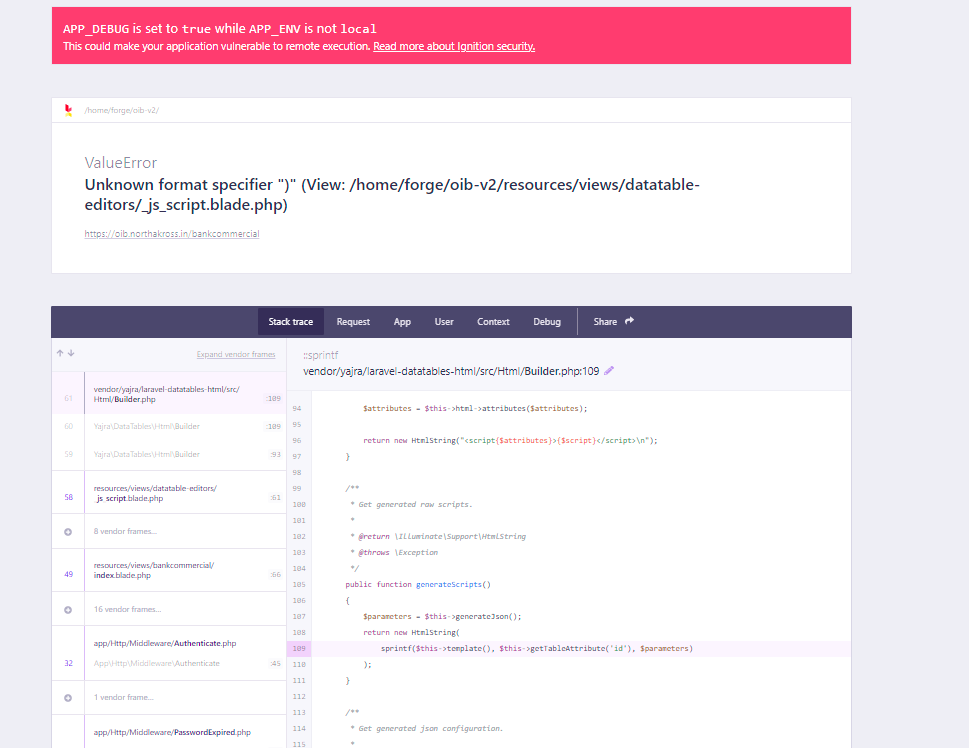969x748 pixels.
Task: Open the User tab
Action: click(x=444, y=321)
